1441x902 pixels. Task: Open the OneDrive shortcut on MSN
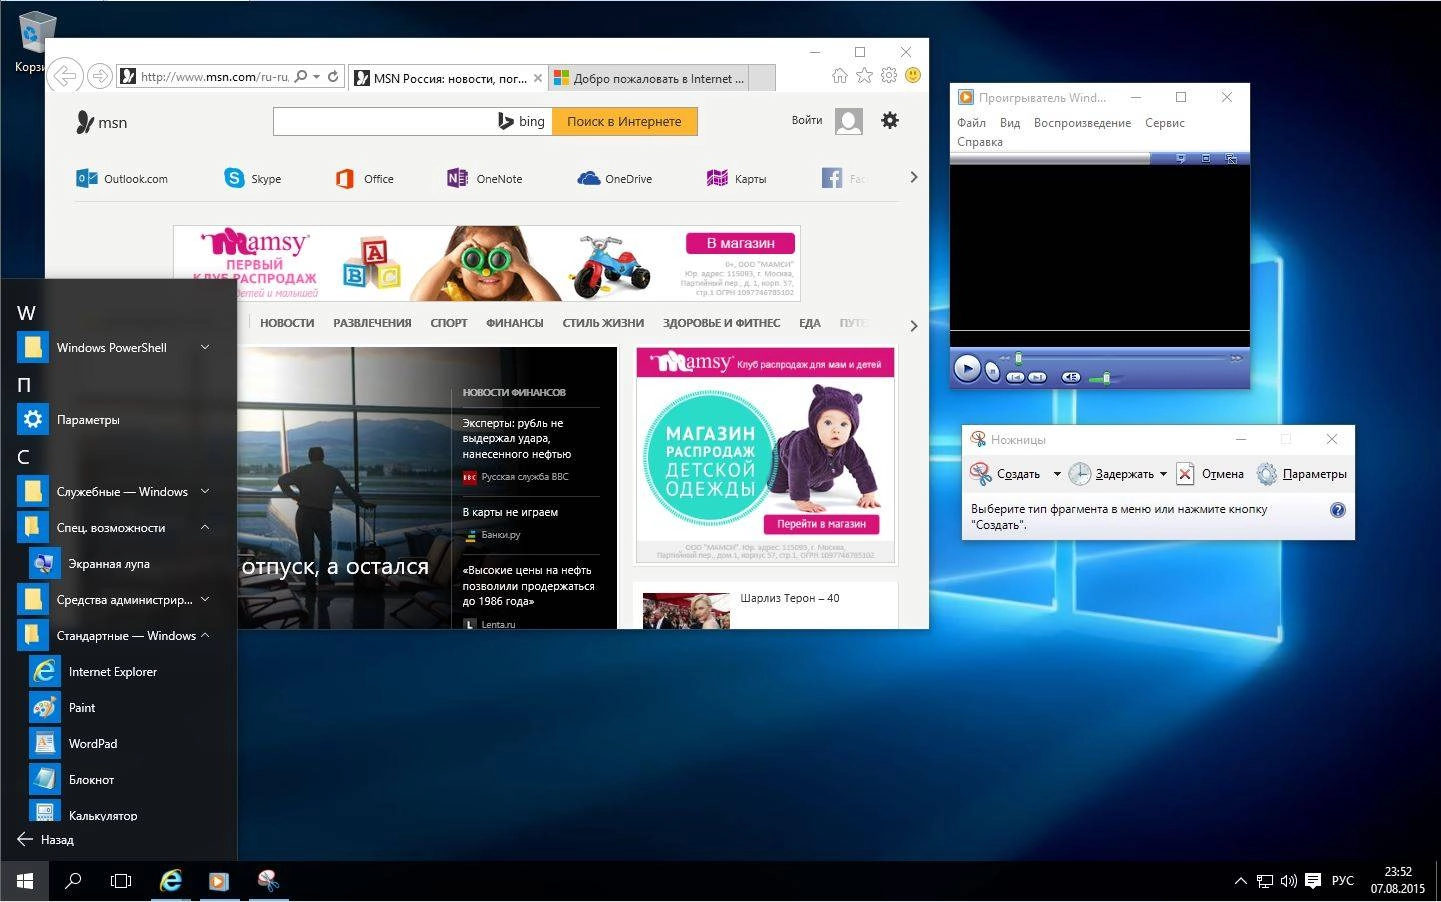click(615, 179)
